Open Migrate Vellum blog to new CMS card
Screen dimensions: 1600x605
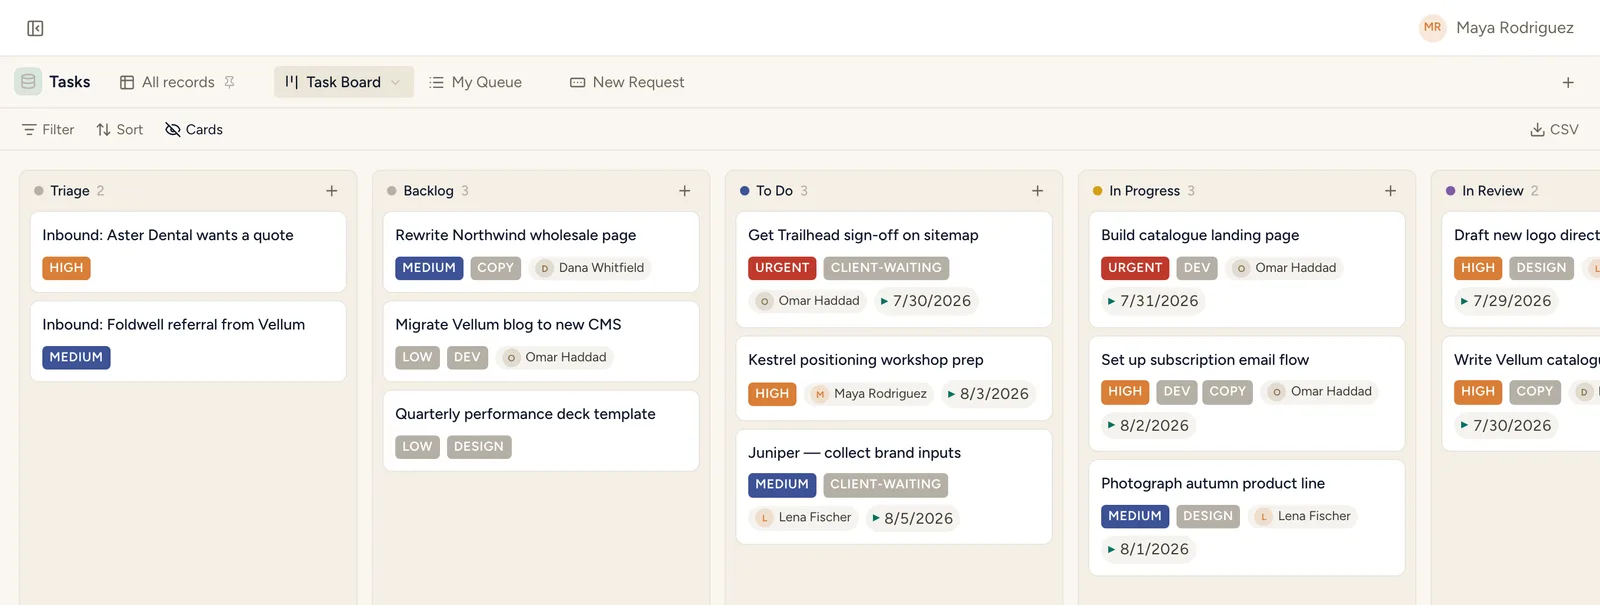tap(541, 341)
